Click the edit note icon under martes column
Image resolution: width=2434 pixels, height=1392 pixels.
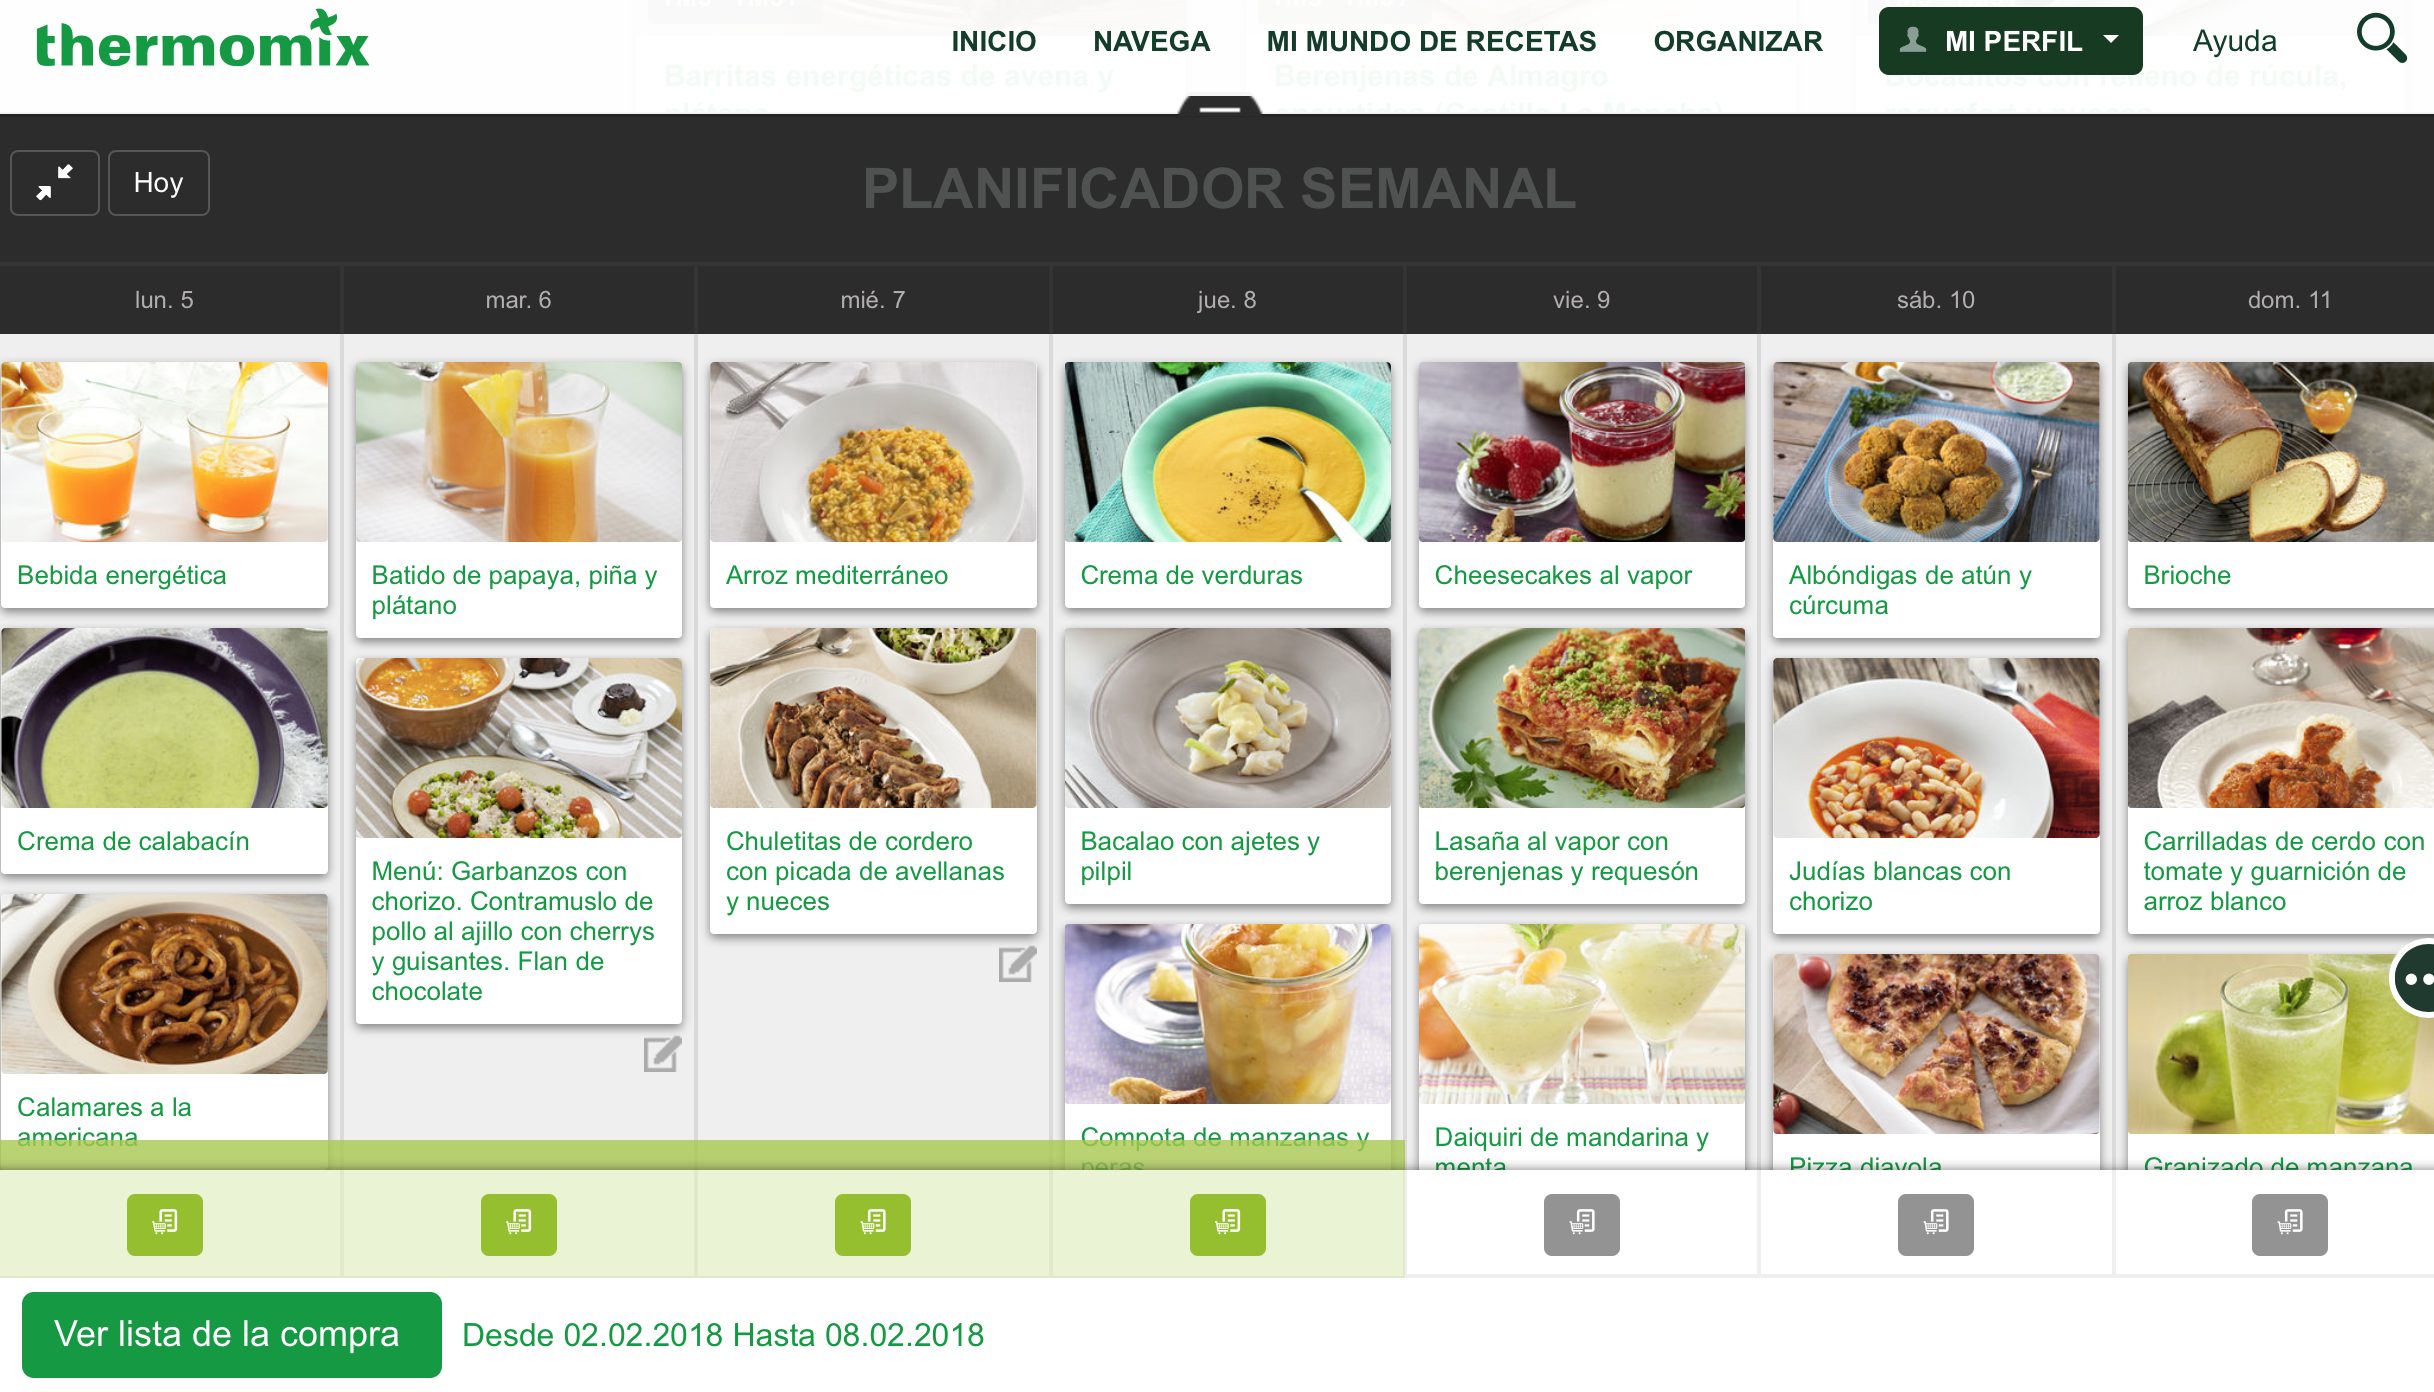point(662,1054)
